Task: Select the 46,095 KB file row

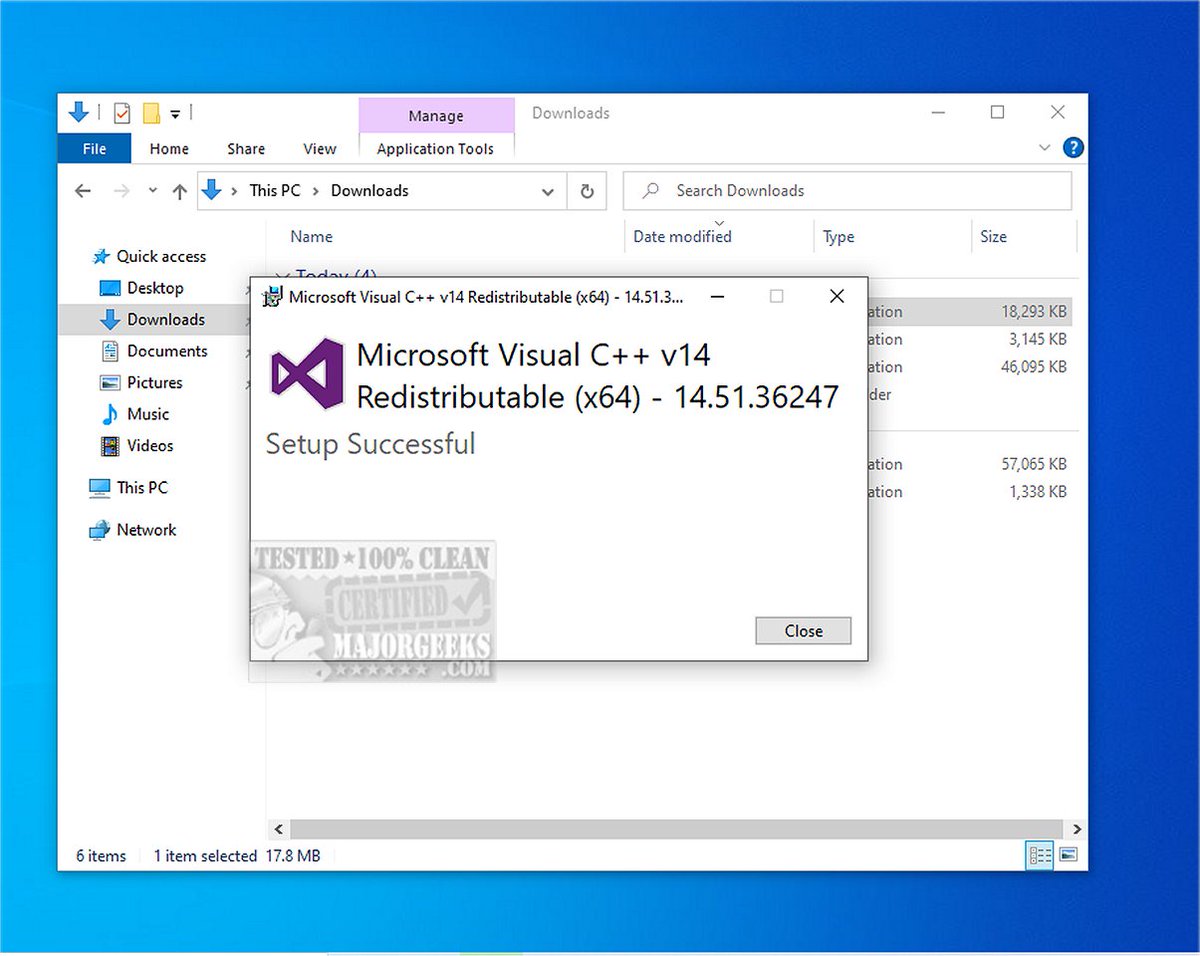Action: point(970,367)
